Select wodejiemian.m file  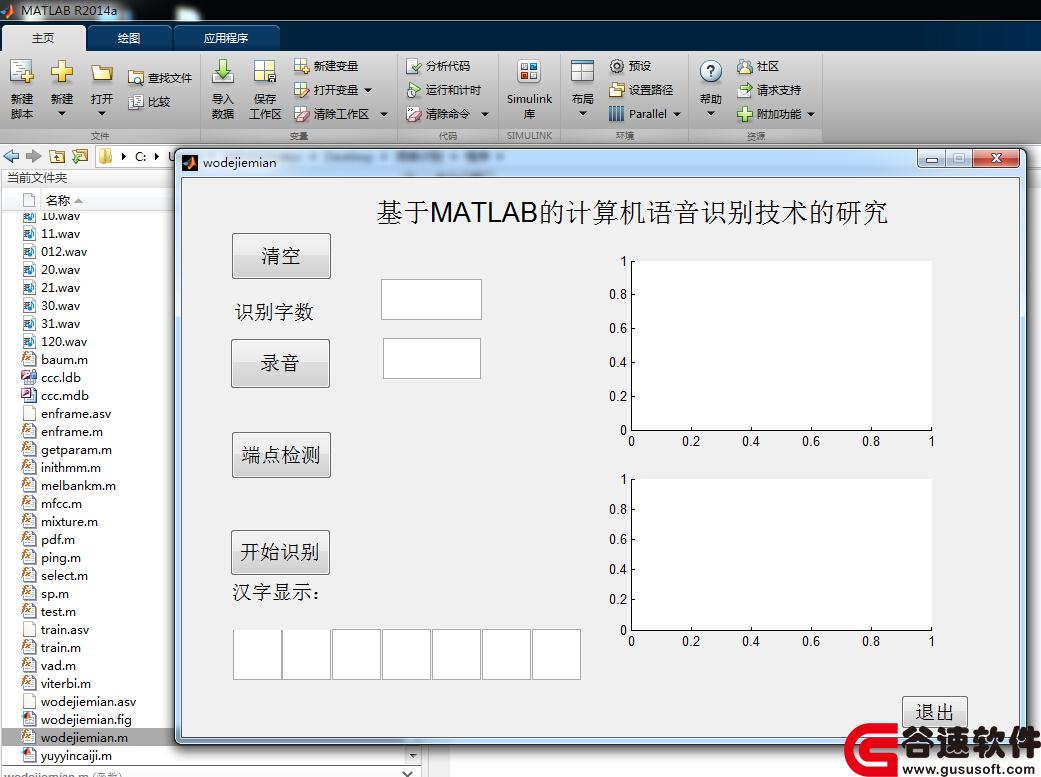tap(84, 737)
